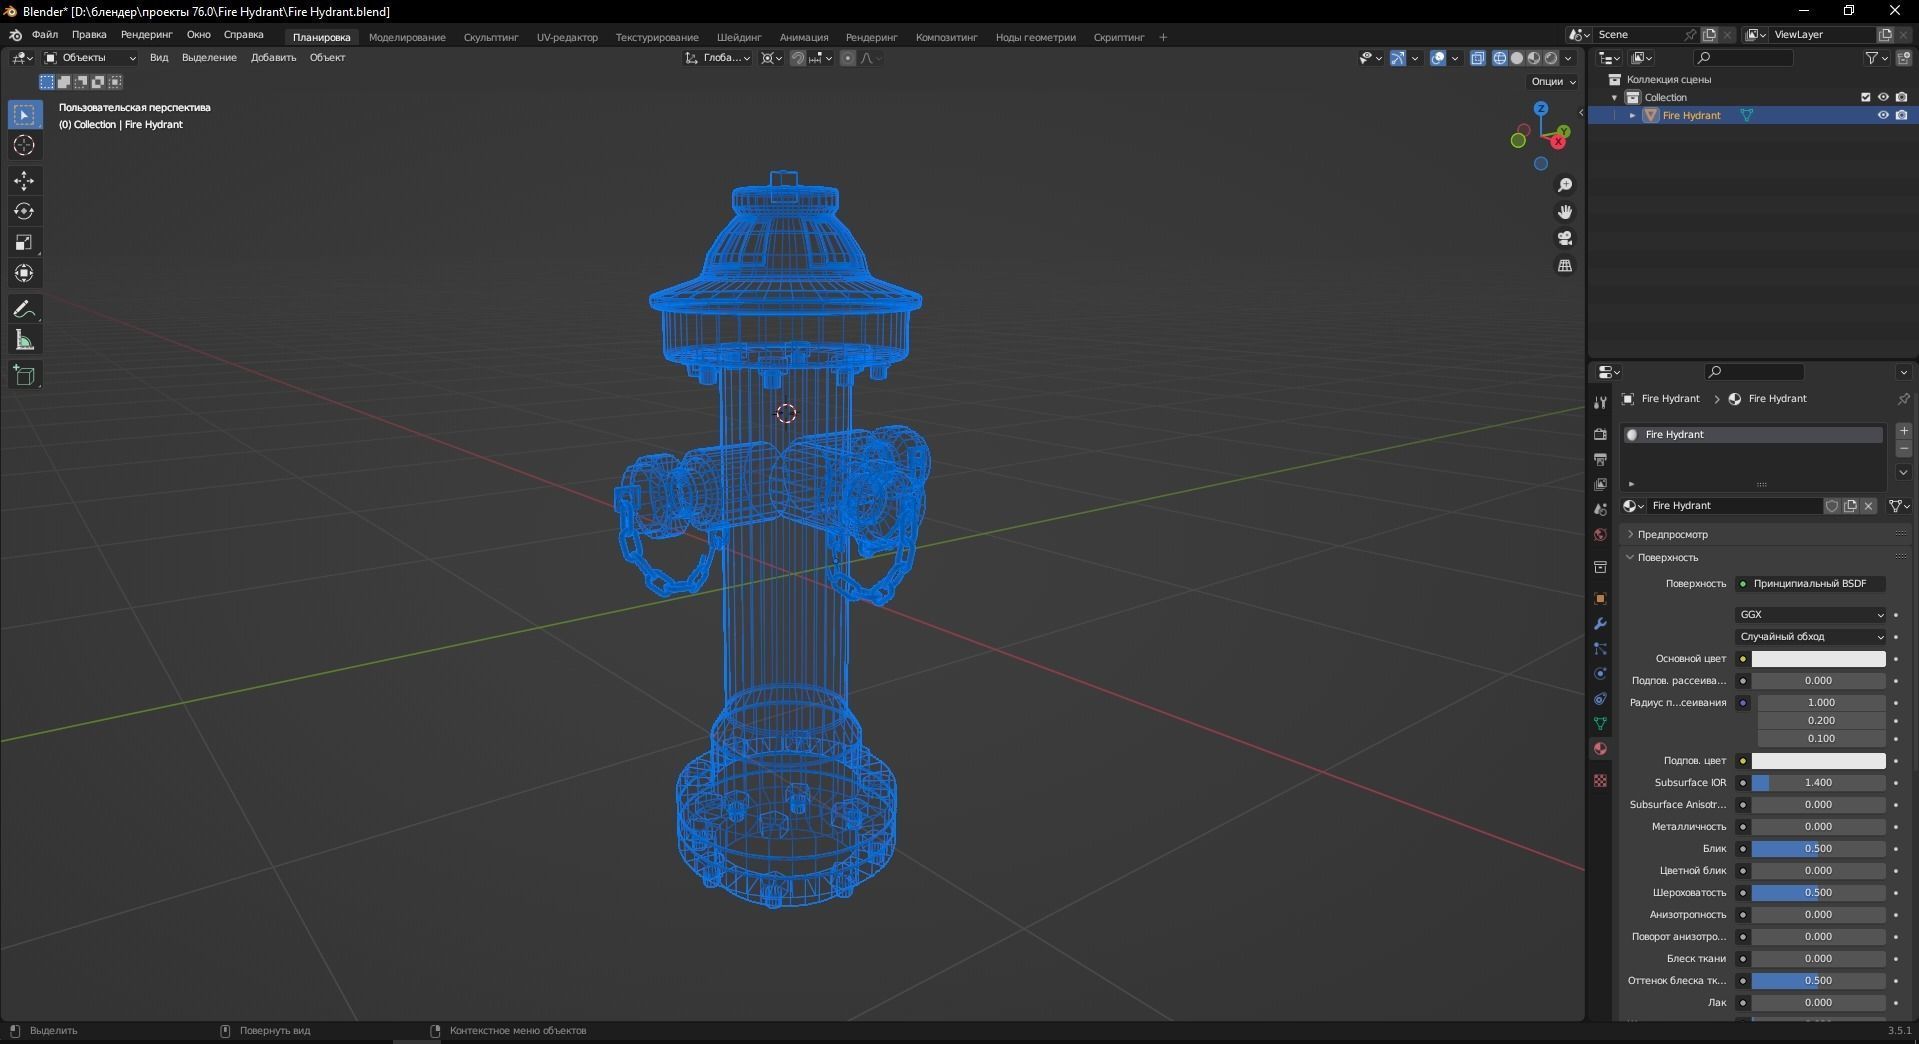This screenshot has height=1044, width=1919.
Task: Open the Рендеринг menu in top bar
Action: pyautogui.click(x=147, y=35)
